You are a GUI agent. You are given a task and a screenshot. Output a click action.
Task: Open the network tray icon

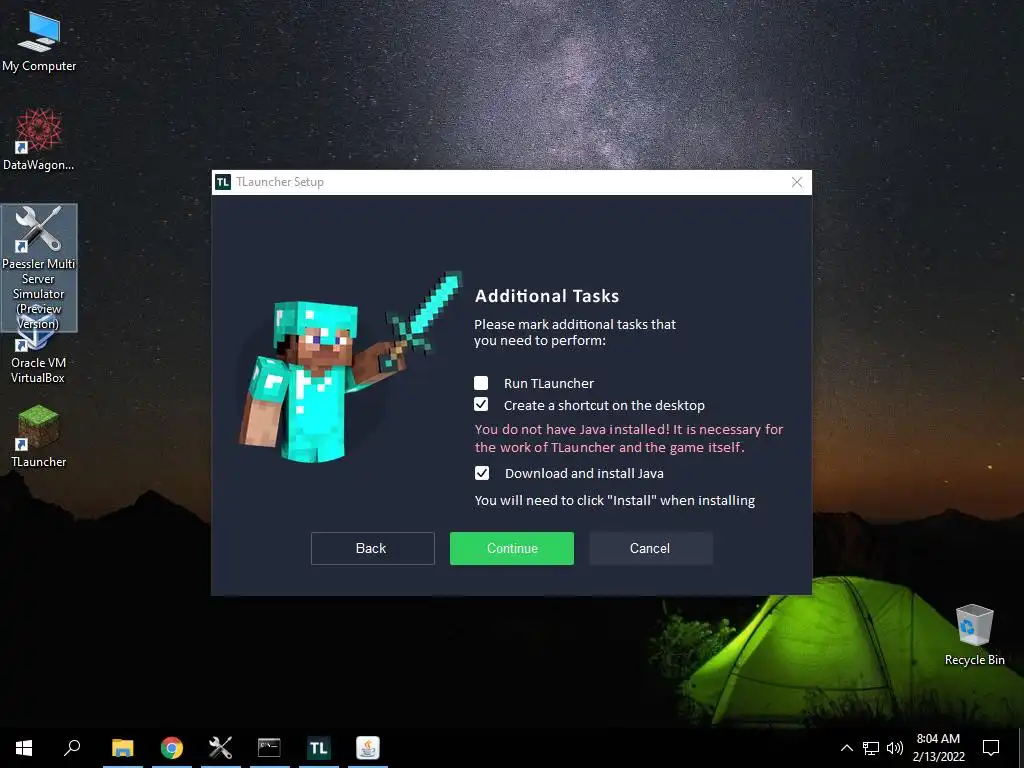(x=871, y=748)
